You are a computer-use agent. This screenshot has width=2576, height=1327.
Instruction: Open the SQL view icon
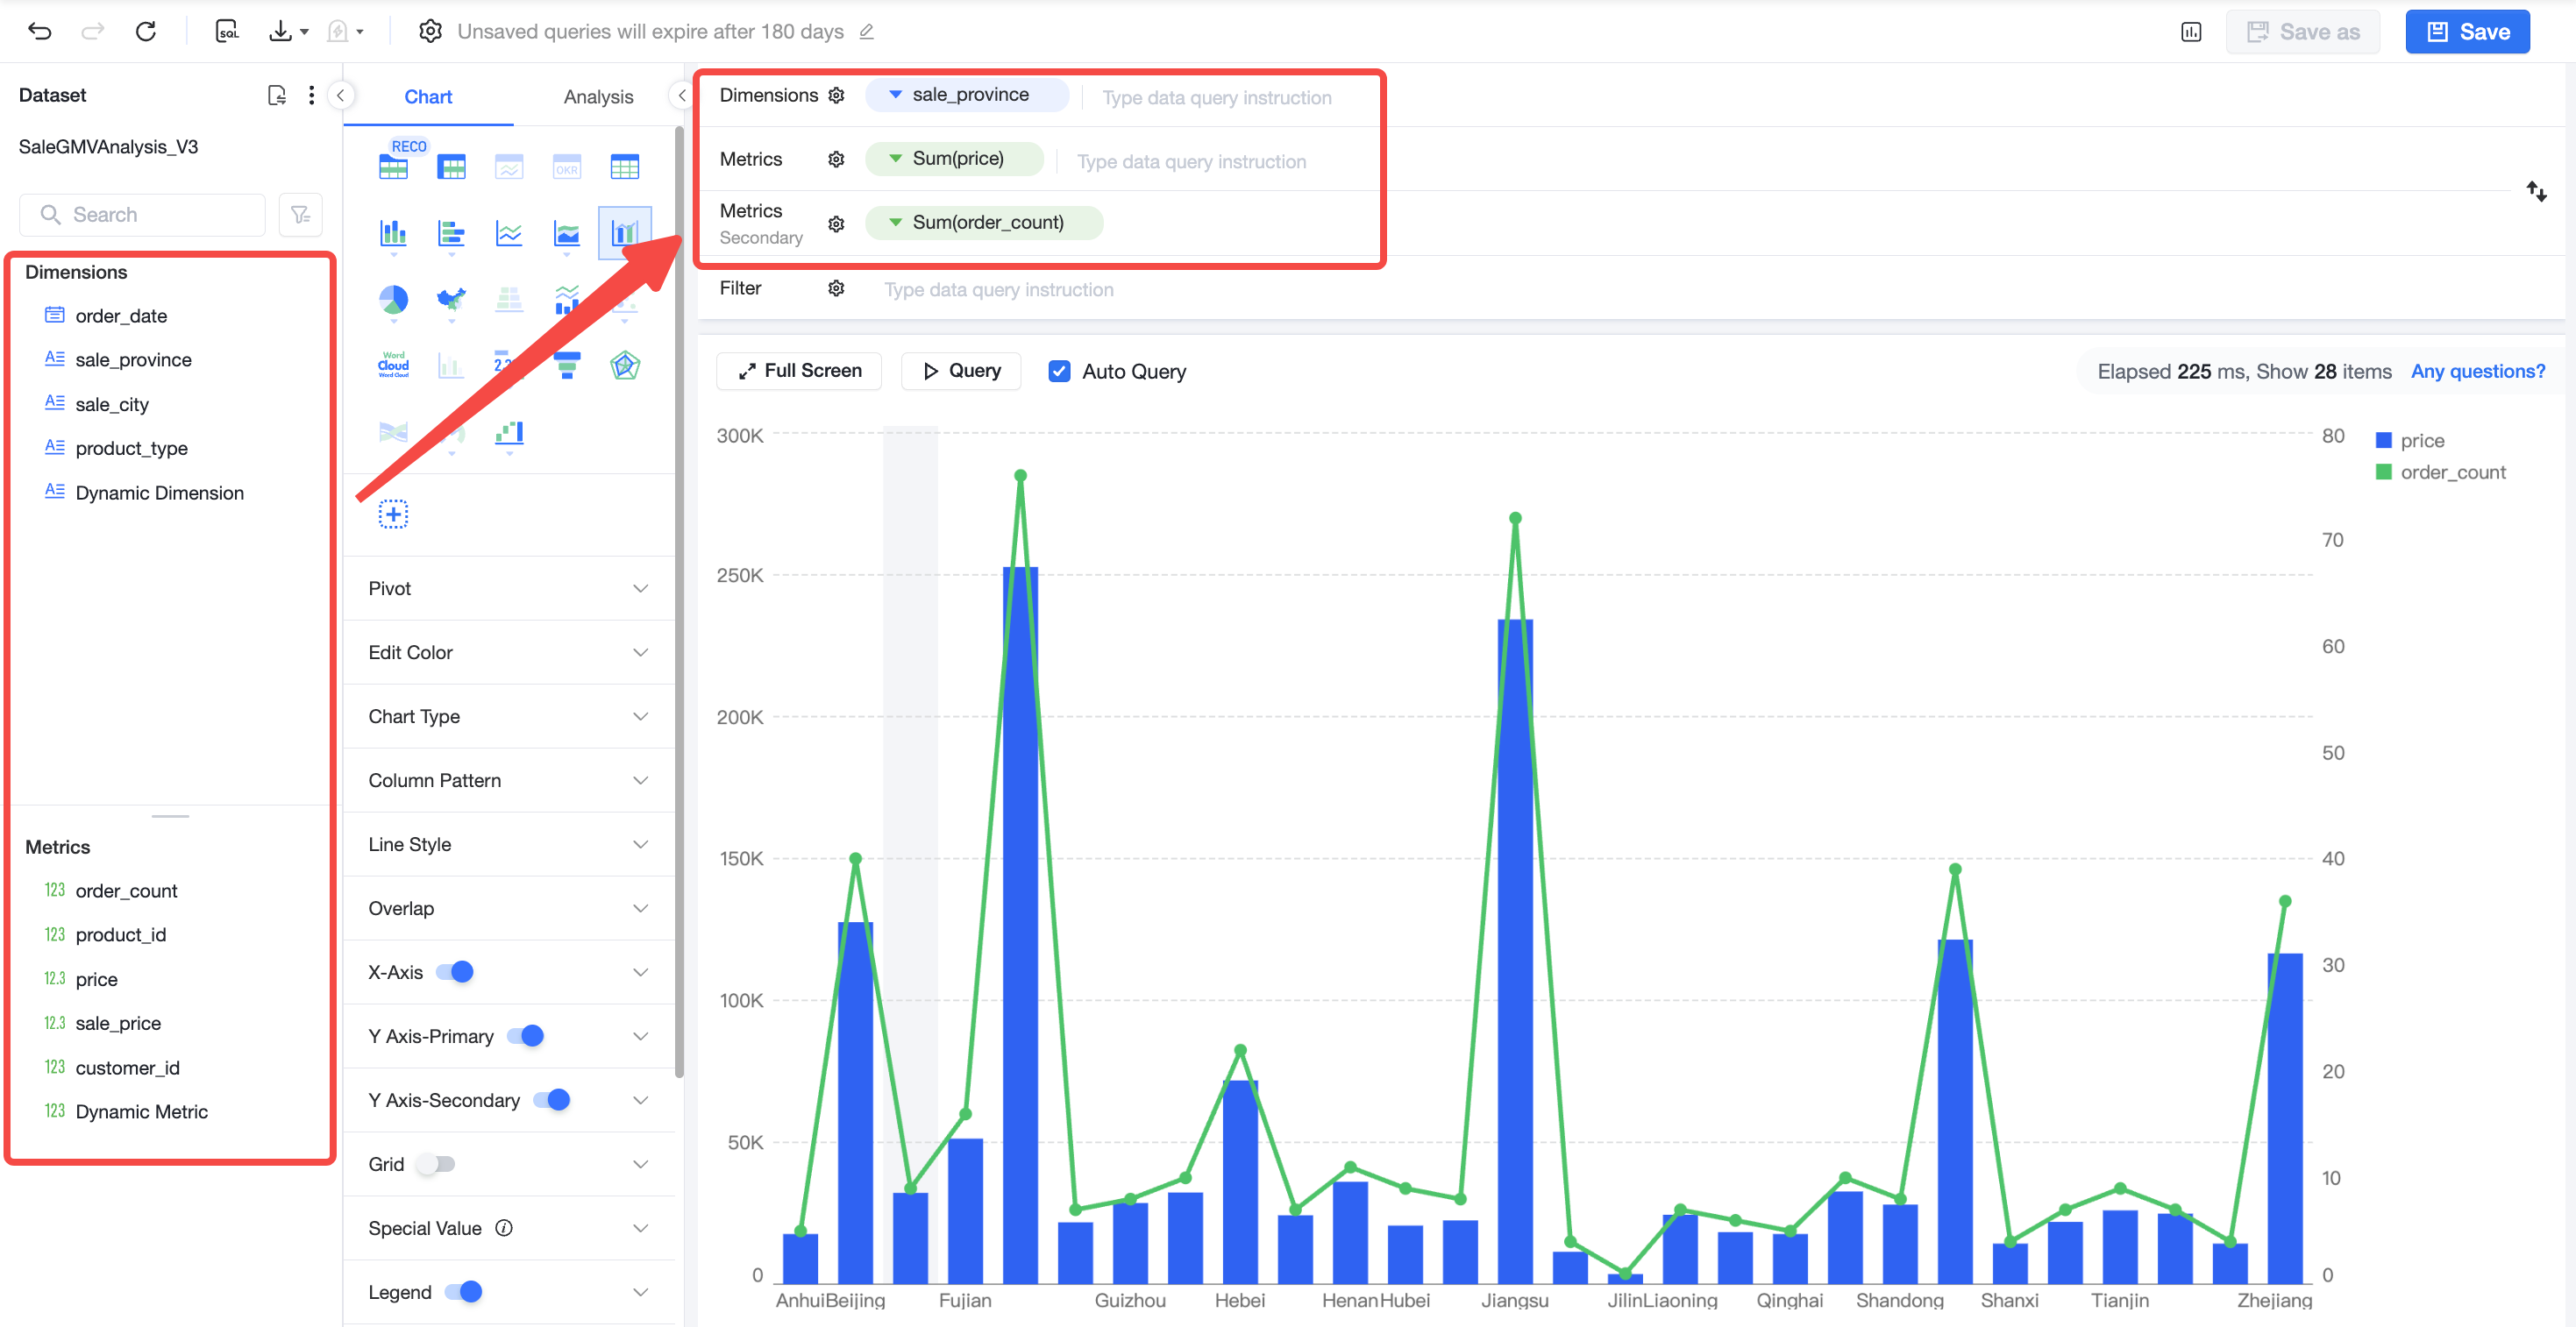click(x=227, y=31)
